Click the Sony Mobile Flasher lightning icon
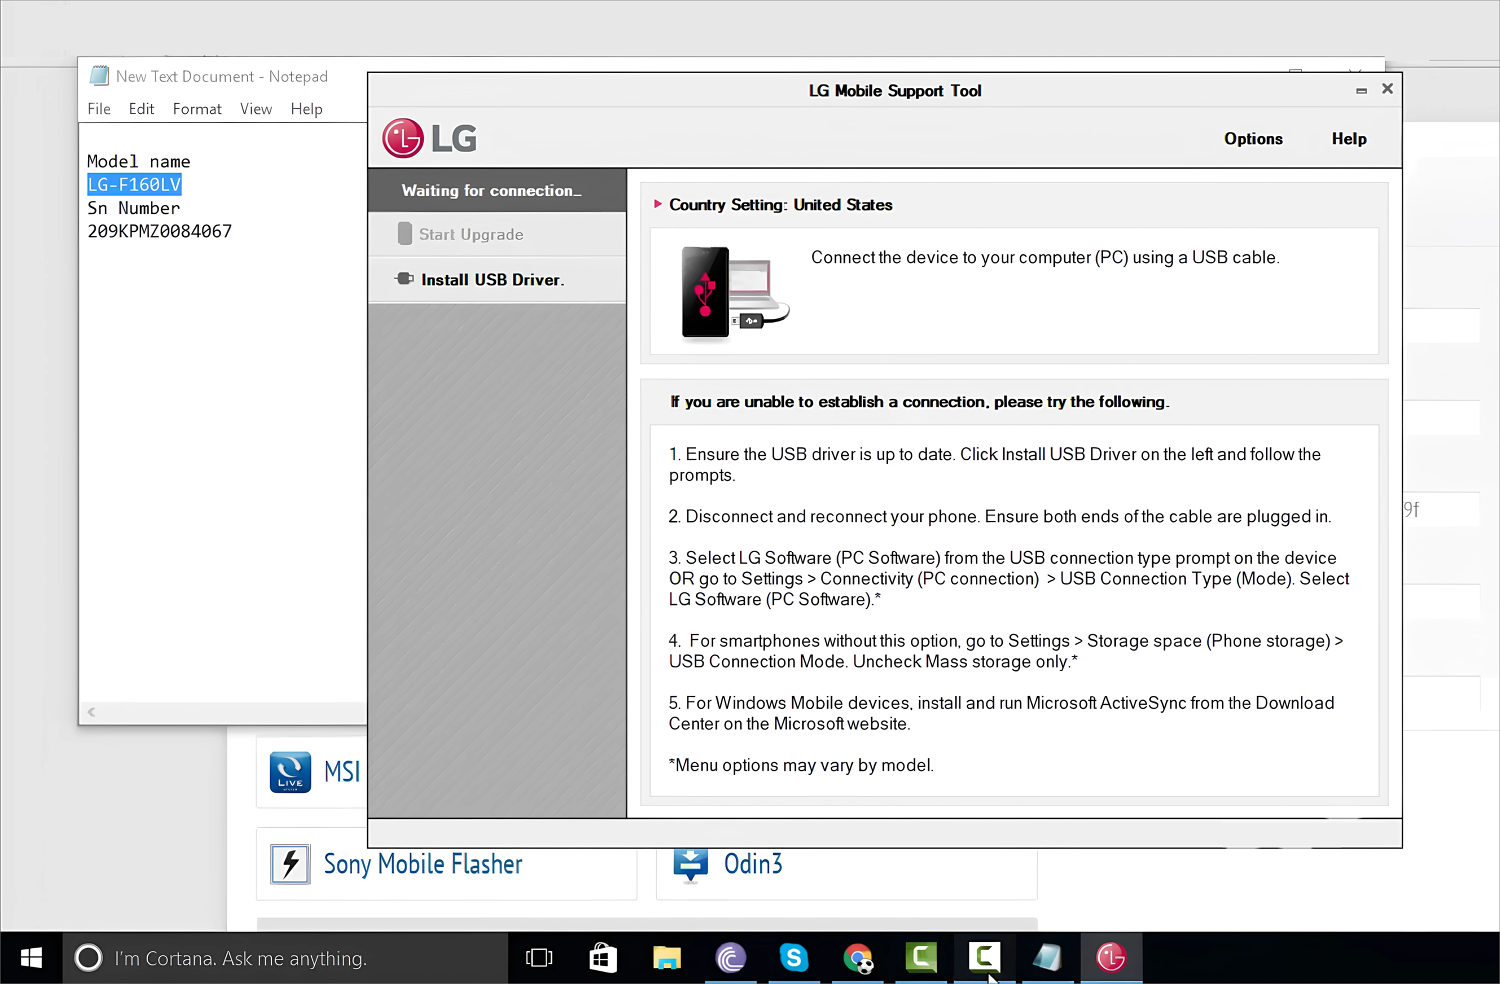The image size is (1500, 984). tap(290, 863)
